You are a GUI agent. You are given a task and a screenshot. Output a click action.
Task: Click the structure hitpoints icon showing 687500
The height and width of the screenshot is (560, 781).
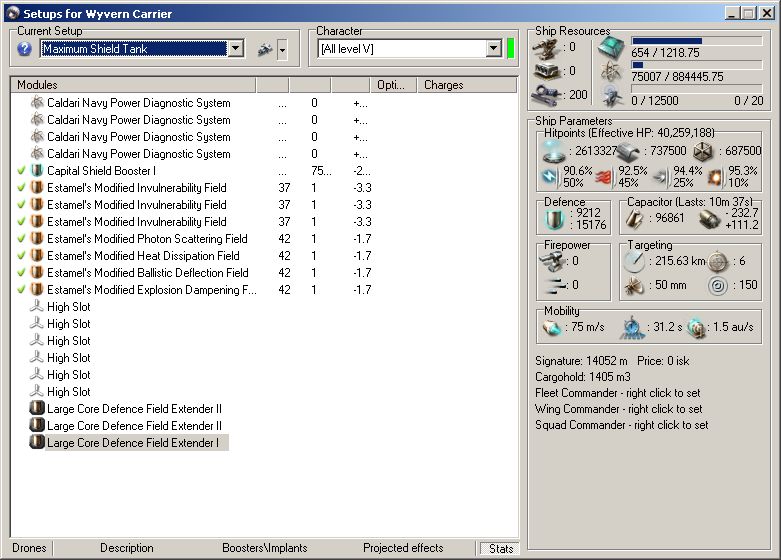pyautogui.click(x=704, y=151)
